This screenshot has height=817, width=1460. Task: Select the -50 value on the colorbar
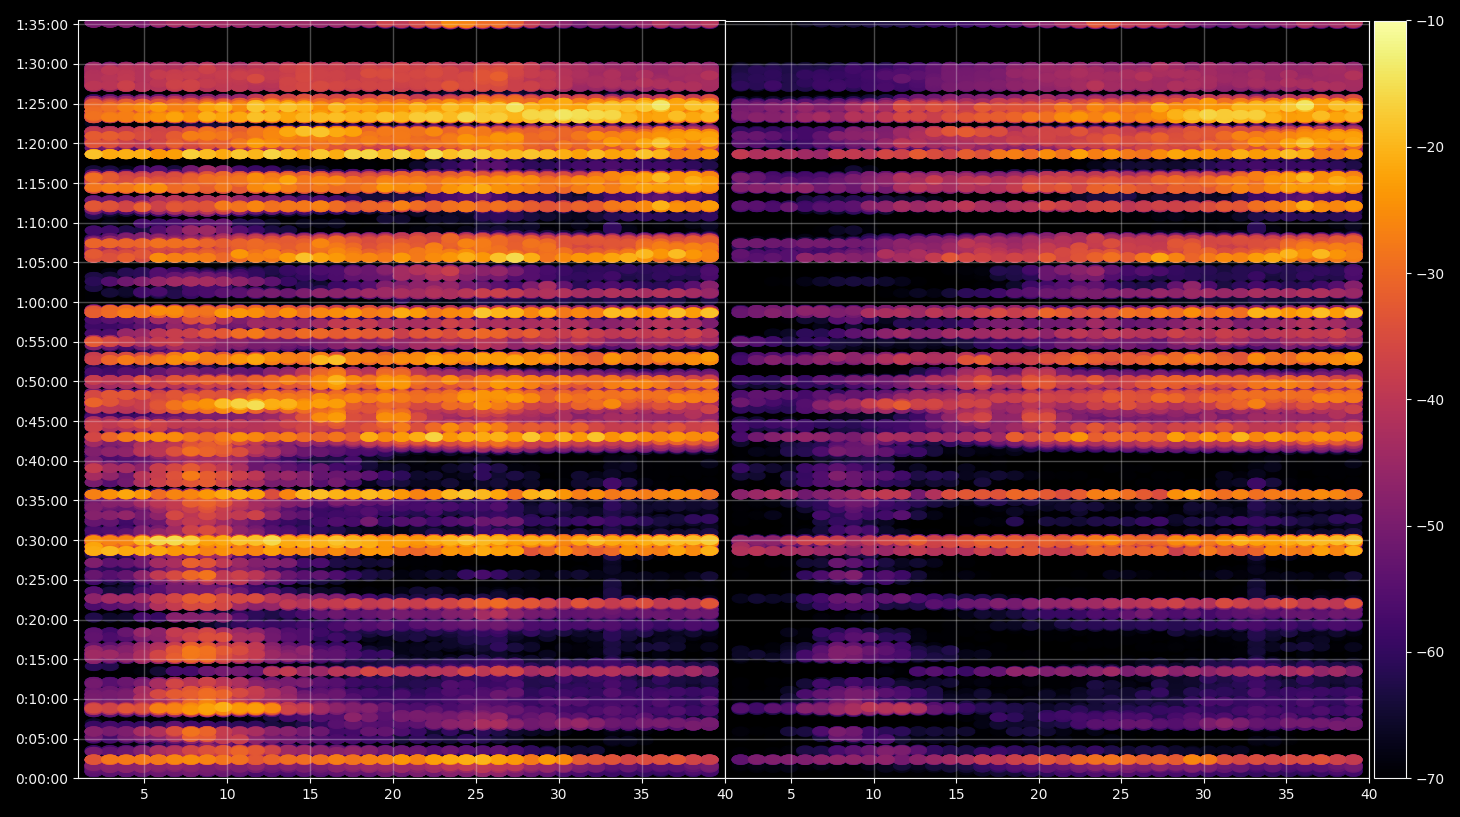coord(1431,526)
